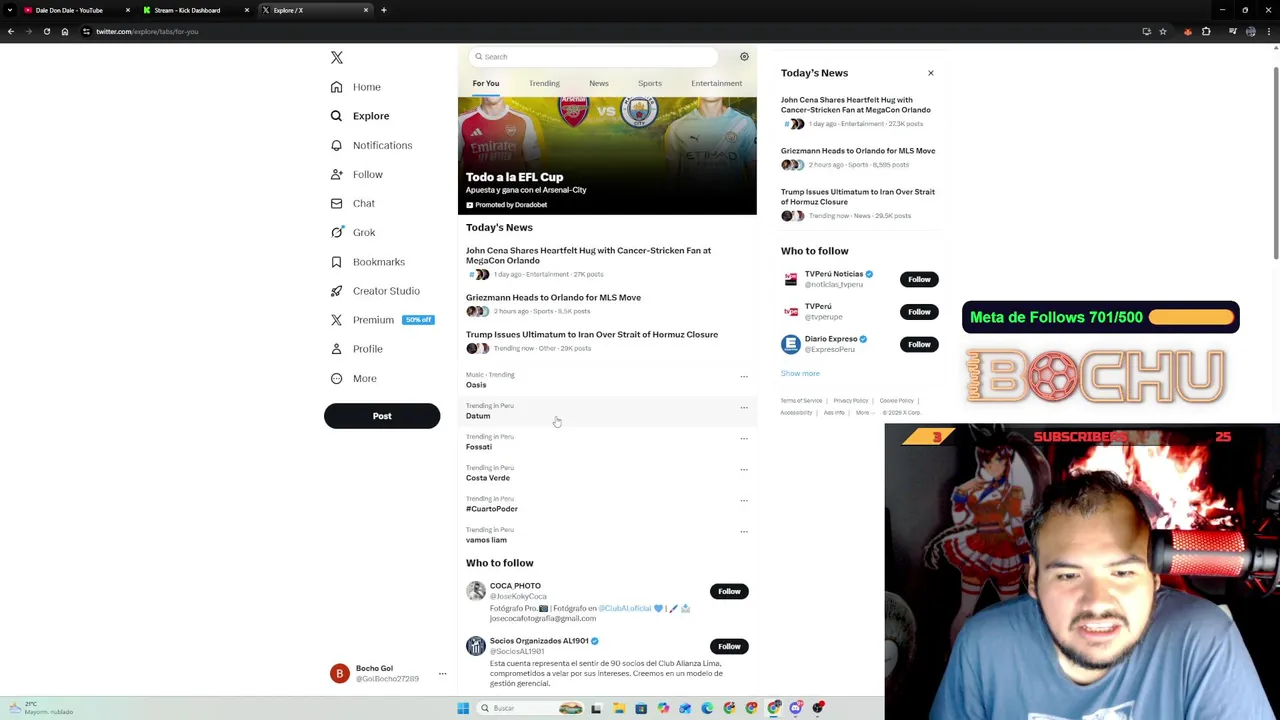Image resolution: width=1280 pixels, height=720 pixels.
Task: Open the Windows Start button
Action: coord(463,708)
